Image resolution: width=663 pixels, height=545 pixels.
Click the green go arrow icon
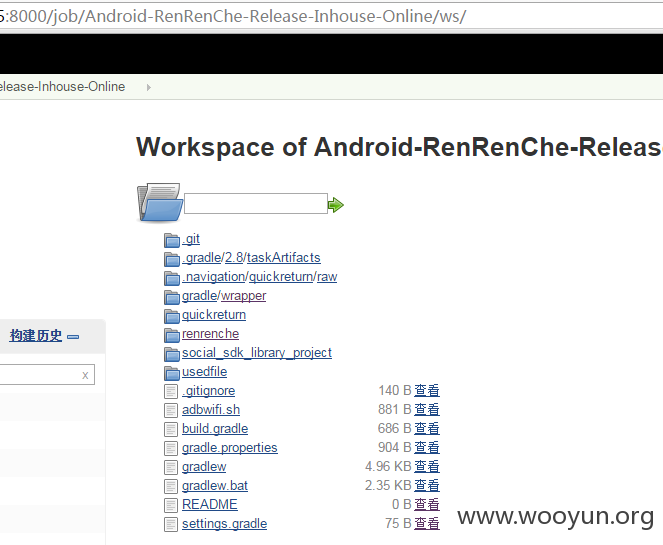point(336,205)
